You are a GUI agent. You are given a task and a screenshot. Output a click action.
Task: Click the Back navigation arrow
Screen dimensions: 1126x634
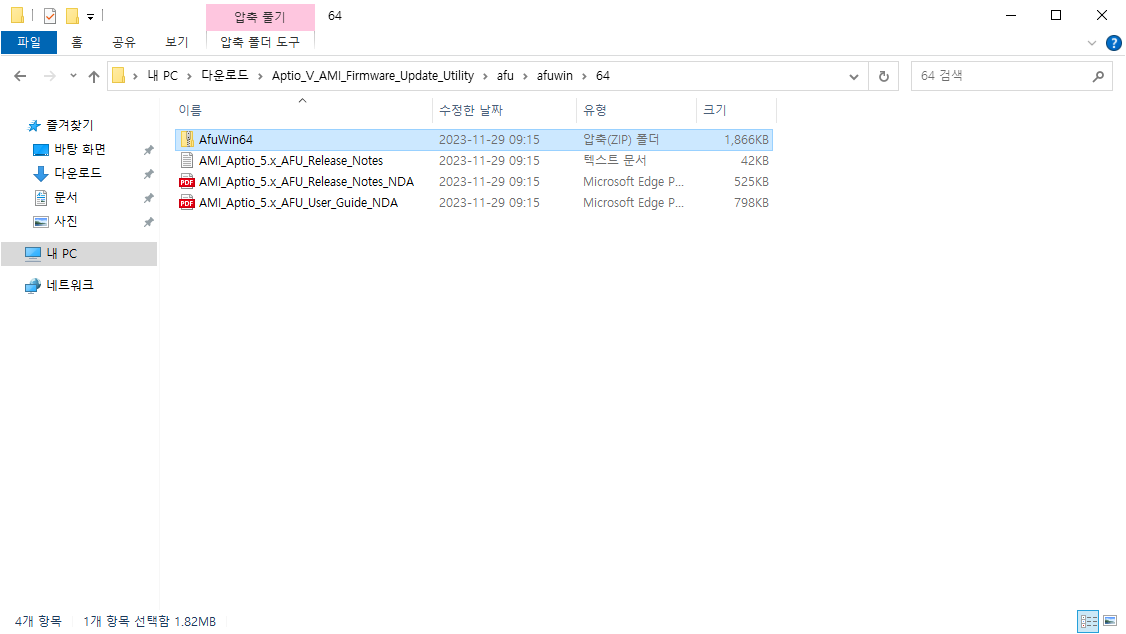click(20, 75)
